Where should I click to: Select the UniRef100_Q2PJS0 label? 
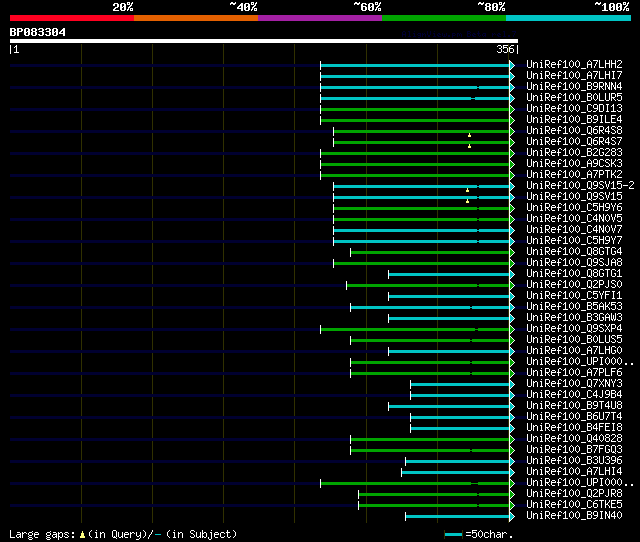pos(574,285)
